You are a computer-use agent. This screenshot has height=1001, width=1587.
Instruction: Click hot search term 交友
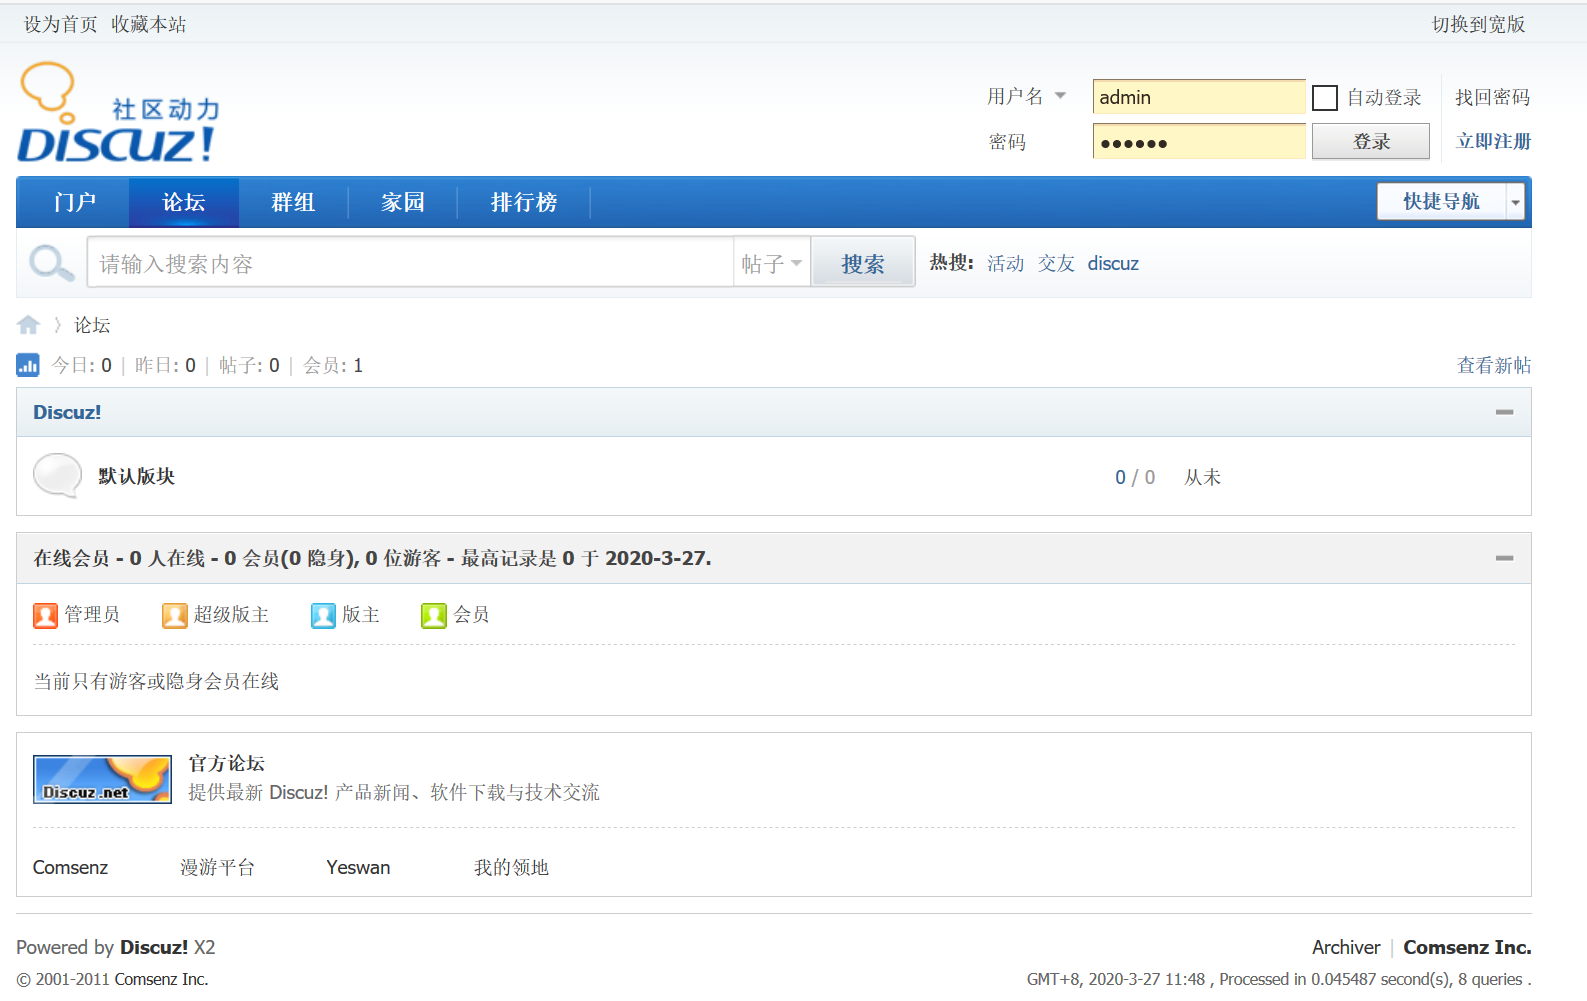pos(1056,263)
